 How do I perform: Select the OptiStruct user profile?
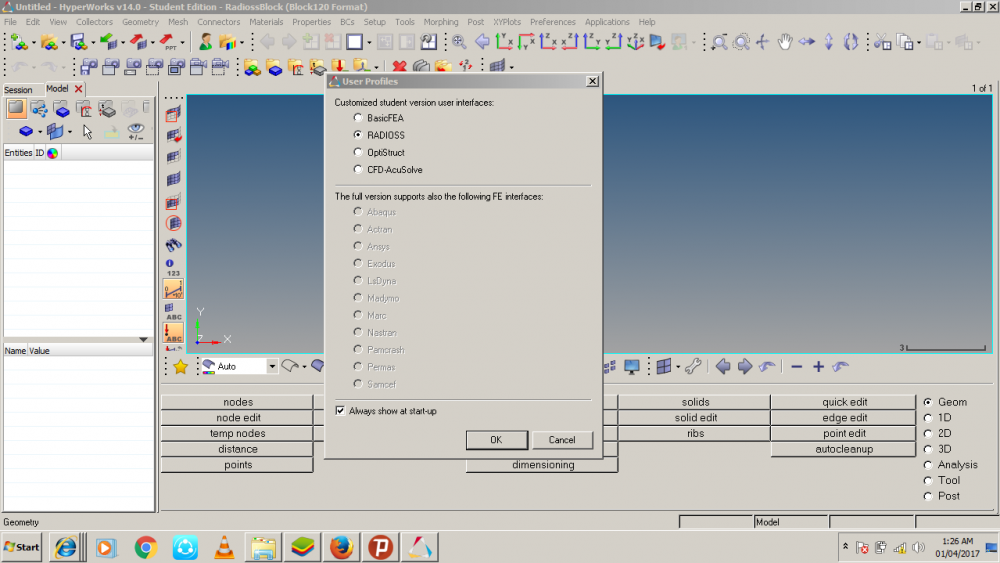tap(358, 152)
